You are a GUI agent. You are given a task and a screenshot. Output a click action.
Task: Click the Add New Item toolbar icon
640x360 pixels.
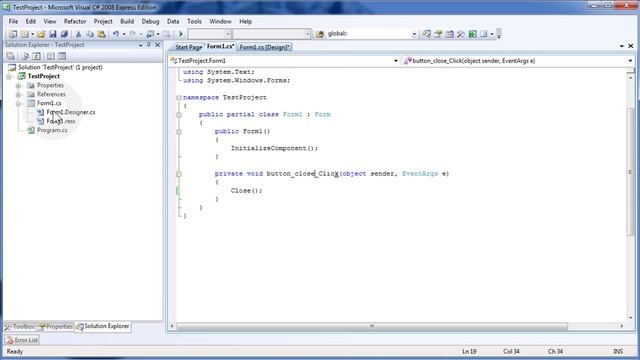click(x=24, y=34)
